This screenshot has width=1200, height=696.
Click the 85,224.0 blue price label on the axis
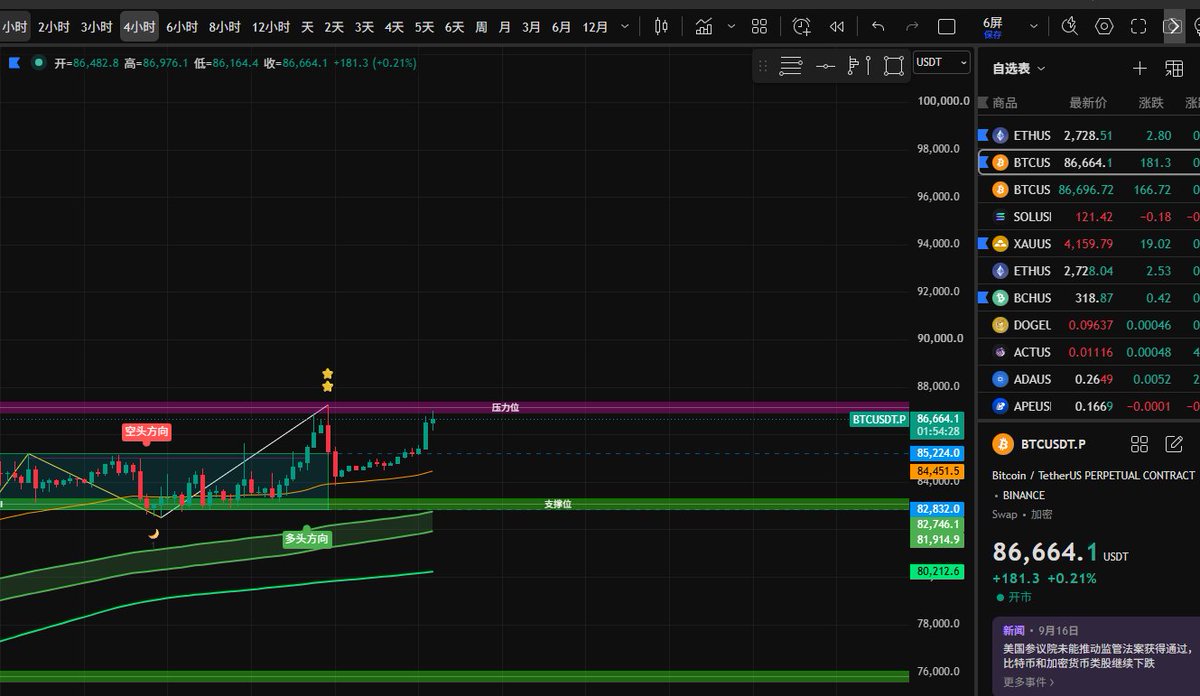pyautogui.click(x=937, y=452)
